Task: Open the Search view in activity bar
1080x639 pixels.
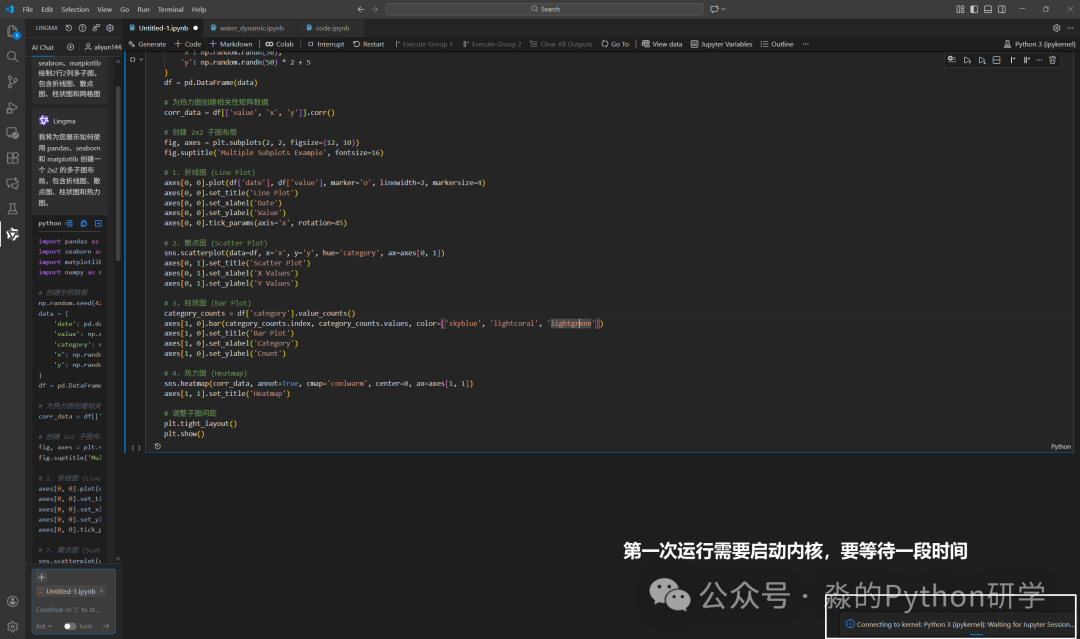Action: click(12, 56)
